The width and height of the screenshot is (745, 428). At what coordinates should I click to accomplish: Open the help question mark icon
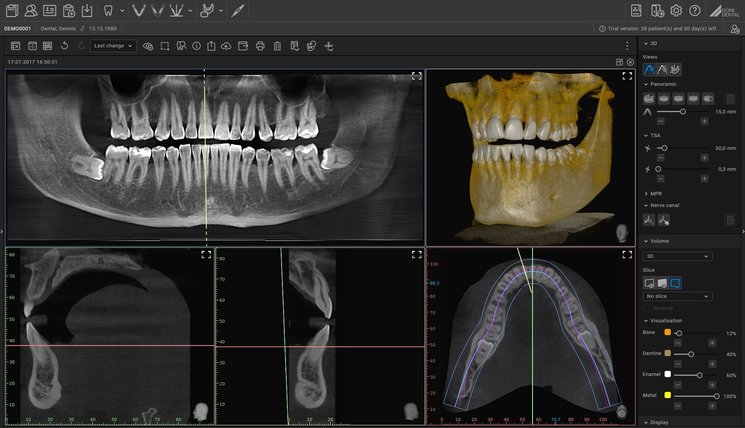coord(695,11)
